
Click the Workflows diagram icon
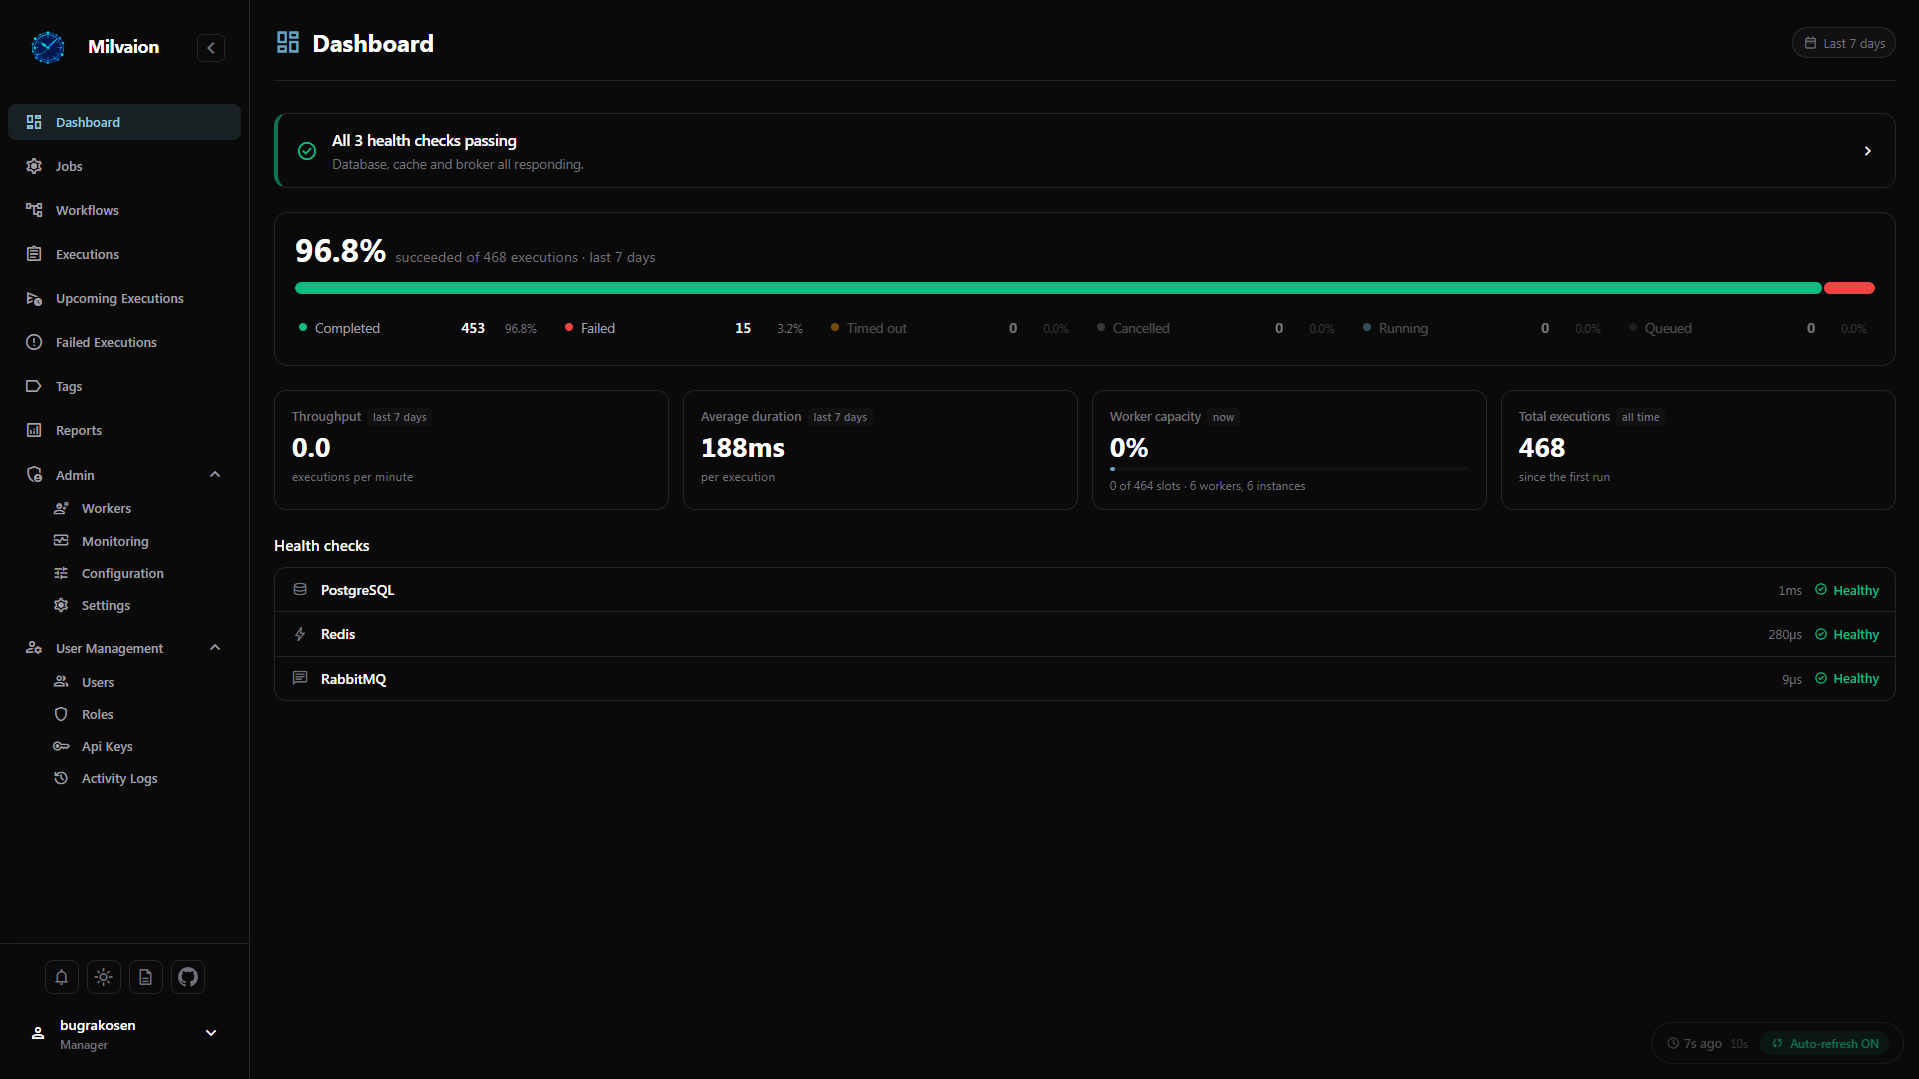34,210
